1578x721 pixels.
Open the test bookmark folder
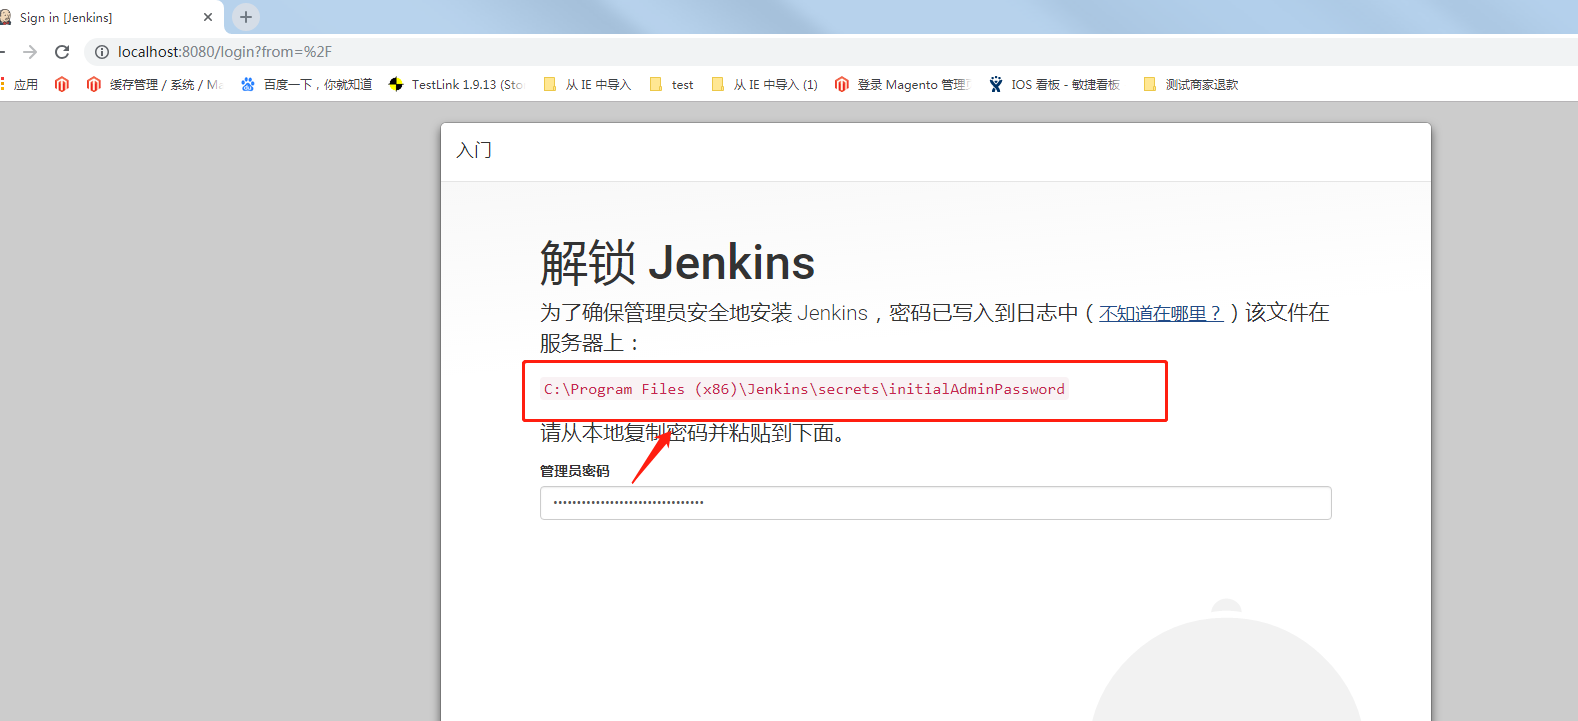point(672,85)
